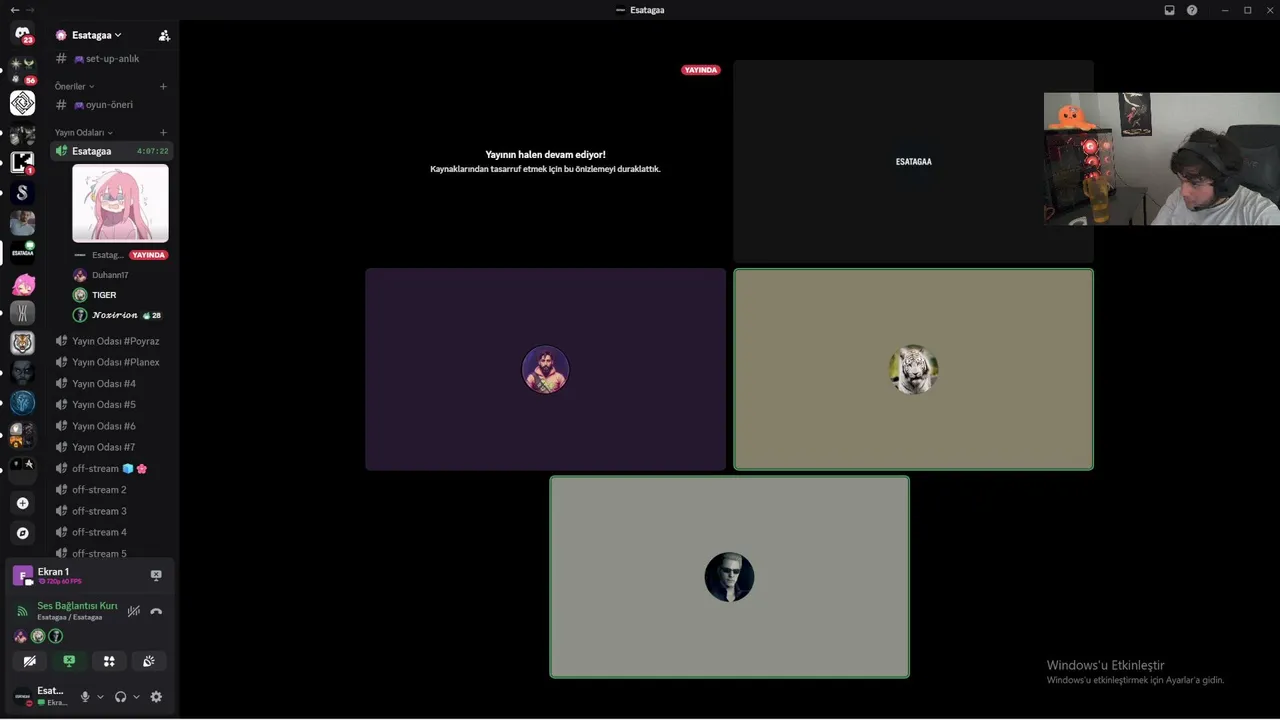This screenshot has width=1280, height=720.
Task: Add a server with the plus icon
Action: [x=22, y=503]
